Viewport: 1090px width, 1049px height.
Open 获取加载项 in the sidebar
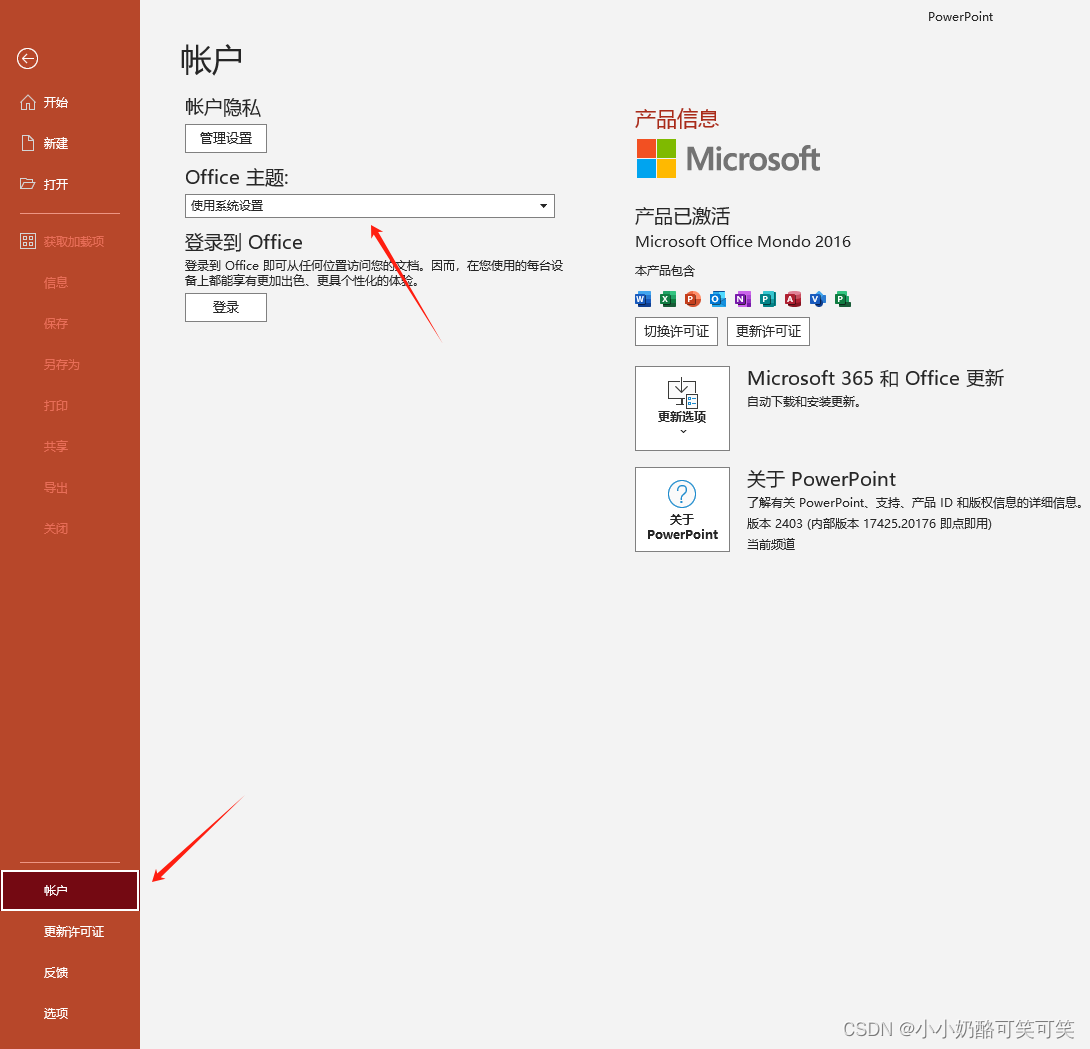[70, 241]
